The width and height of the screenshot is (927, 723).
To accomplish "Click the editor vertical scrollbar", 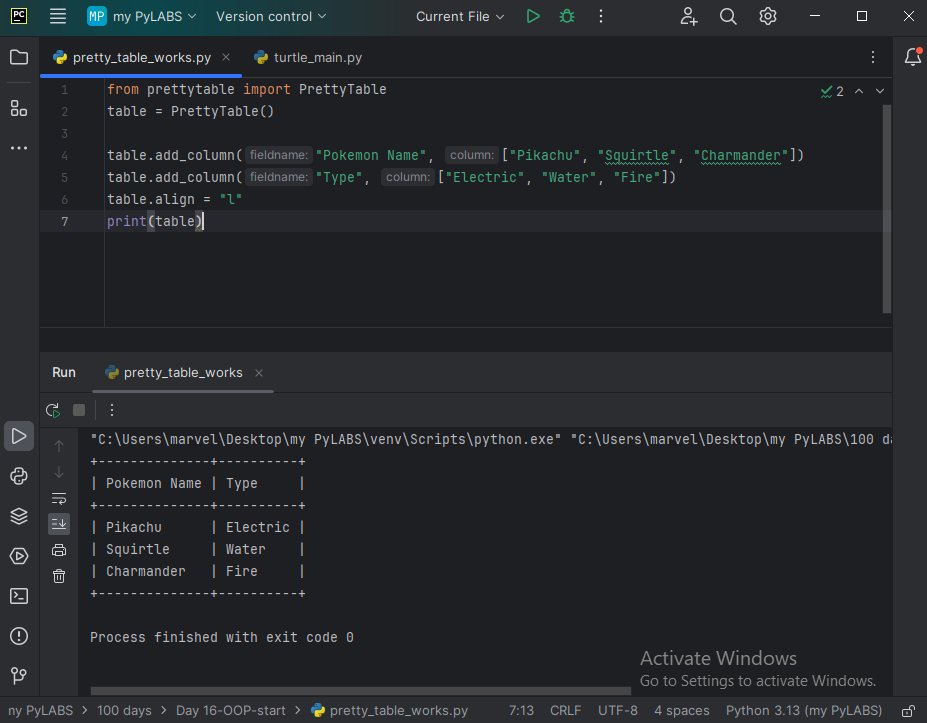I will pyautogui.click(x=887, y=209).
